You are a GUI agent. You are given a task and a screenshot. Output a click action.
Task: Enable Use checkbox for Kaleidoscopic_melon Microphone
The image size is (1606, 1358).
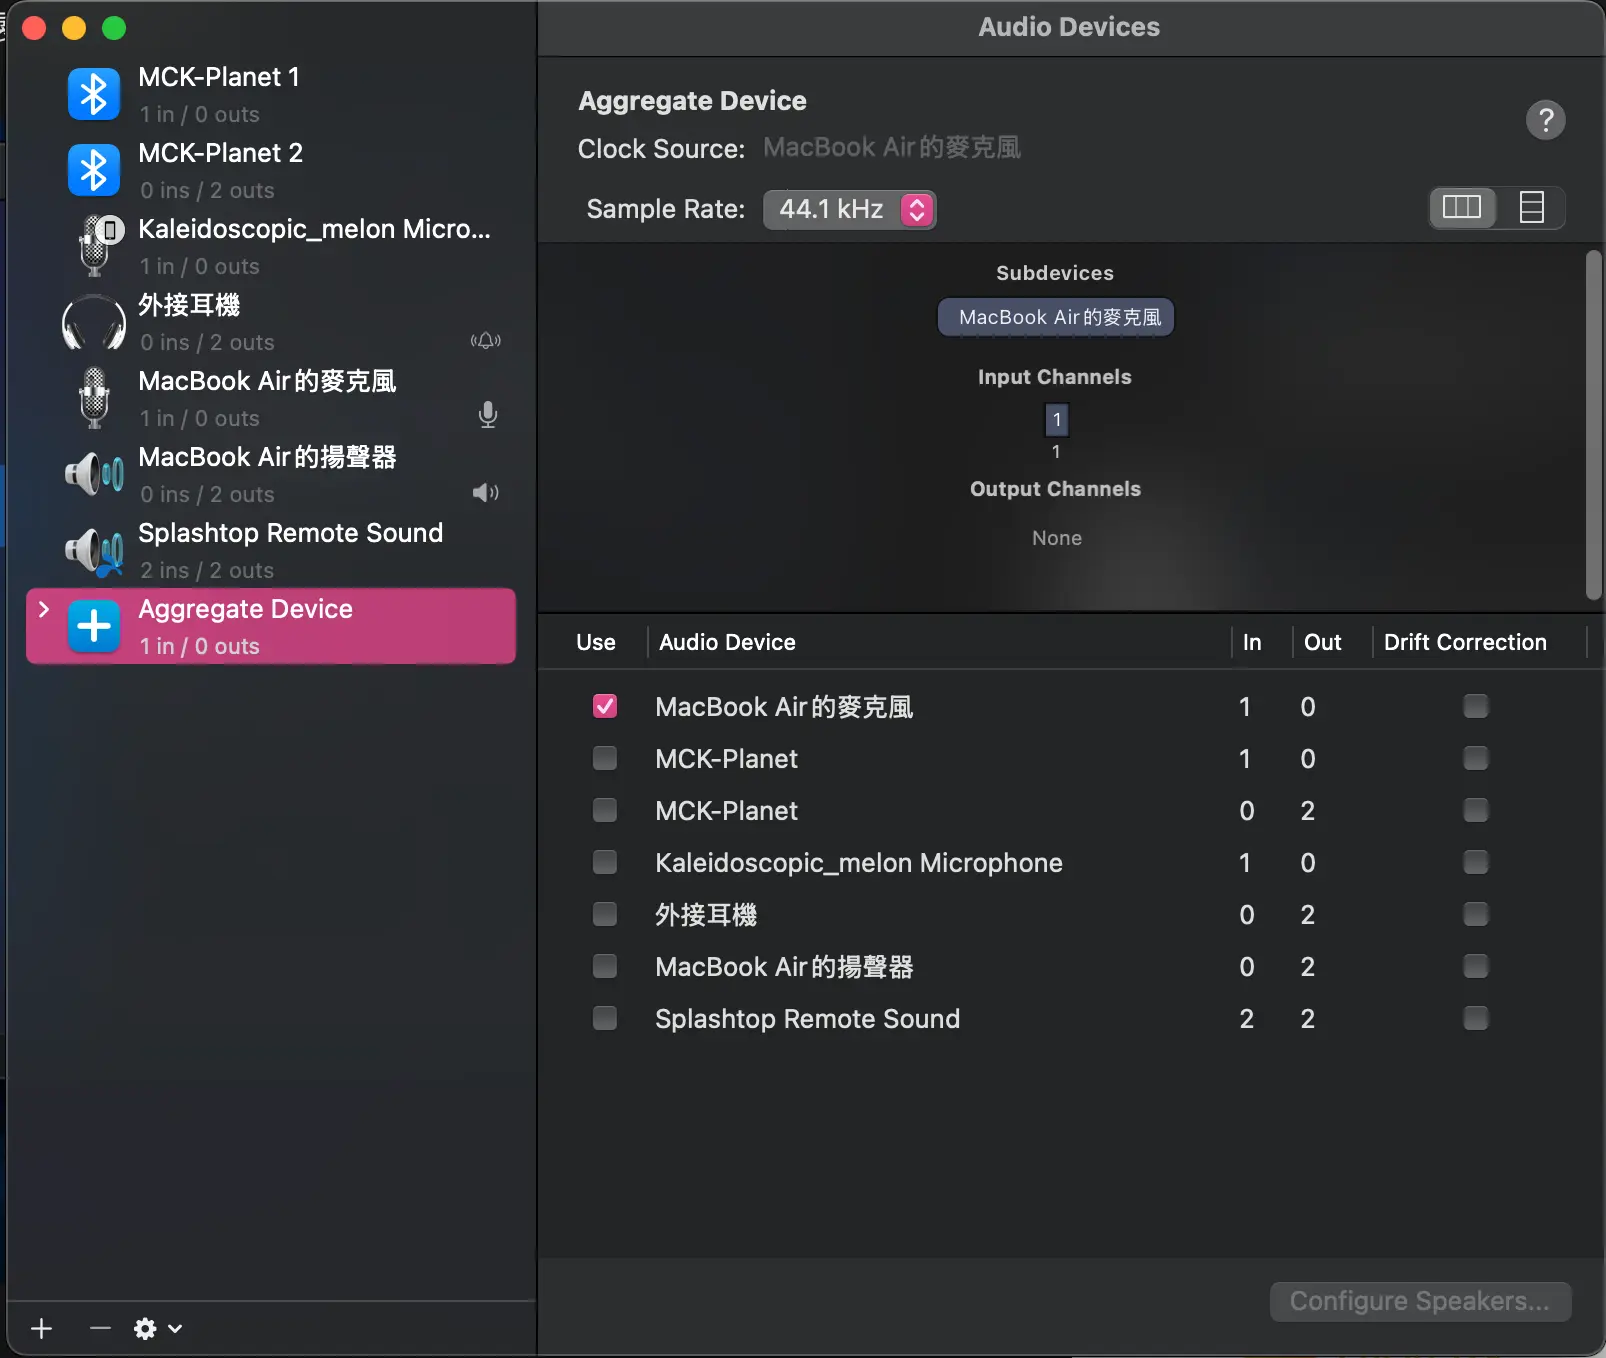[605, 862]
